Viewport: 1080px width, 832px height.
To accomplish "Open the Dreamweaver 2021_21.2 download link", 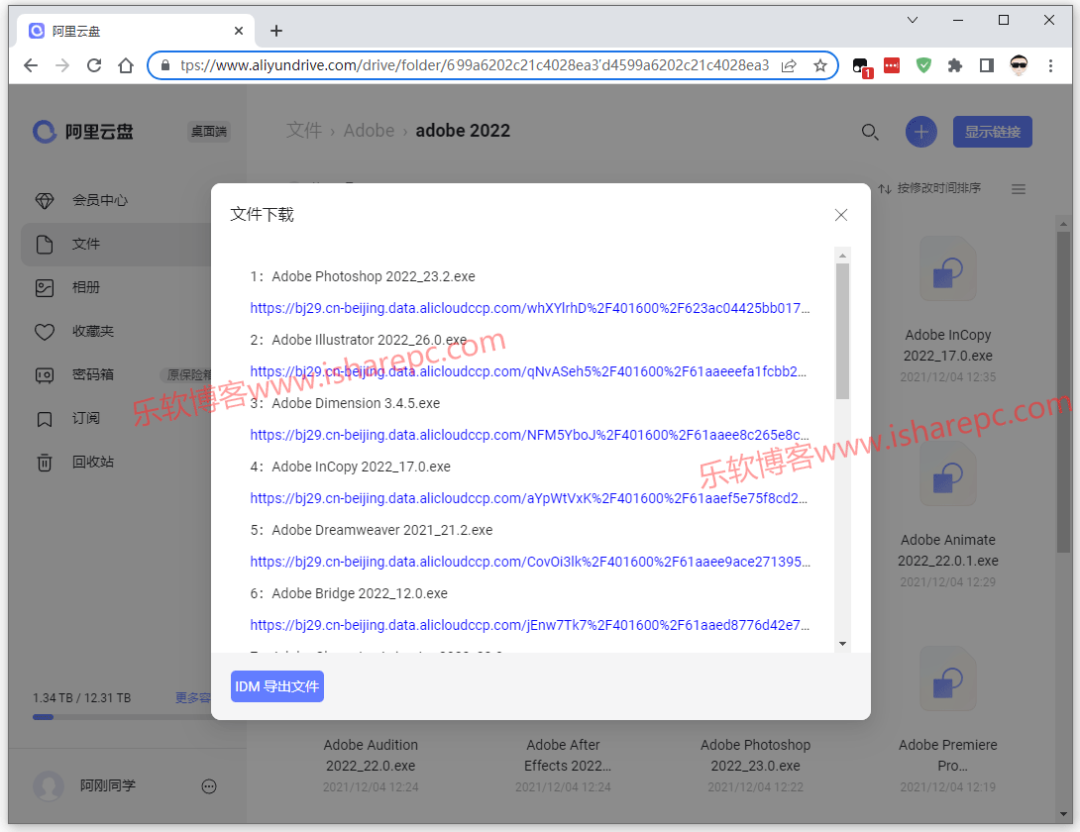I will [x=530, y=561].
